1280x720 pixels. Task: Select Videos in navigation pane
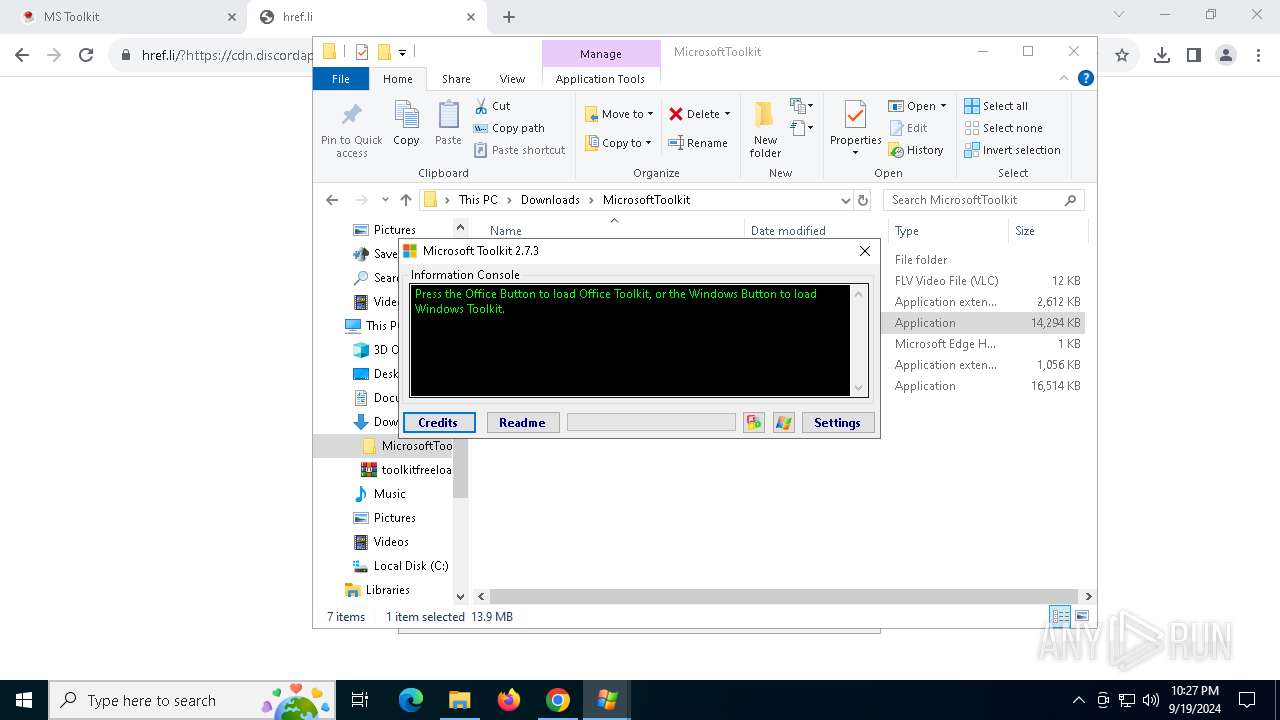[391, 542]
